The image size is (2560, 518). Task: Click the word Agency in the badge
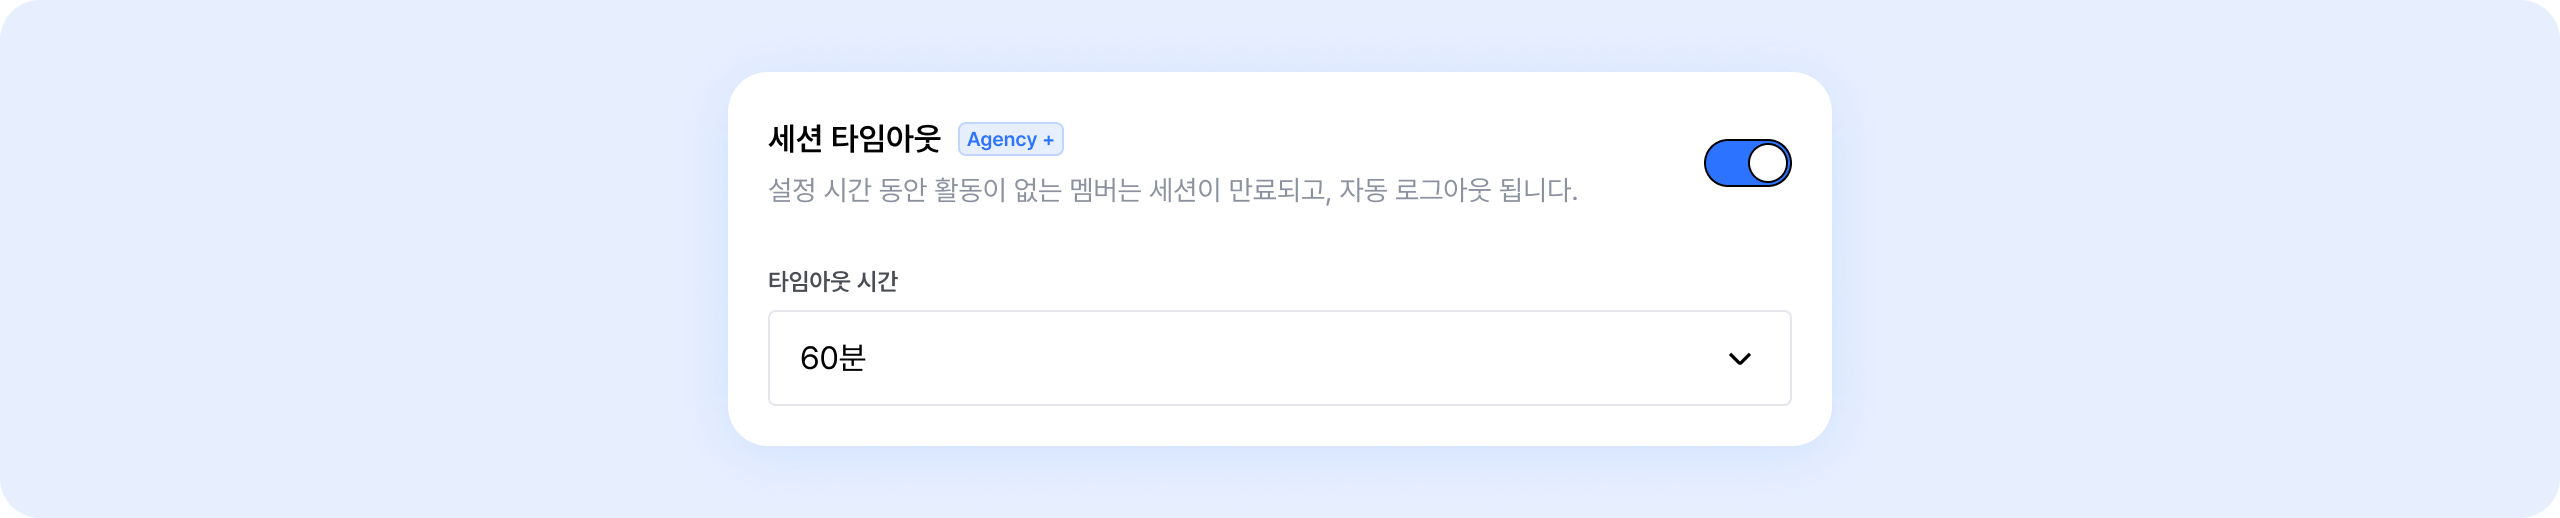click(1001, 139)
